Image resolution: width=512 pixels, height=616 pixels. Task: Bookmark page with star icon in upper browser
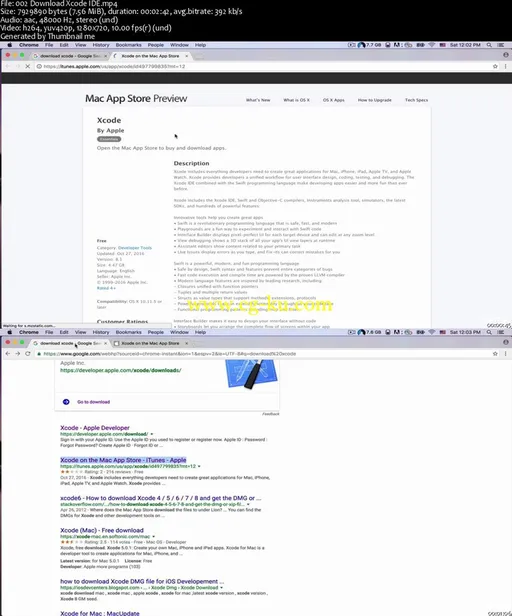coord(495,66)
